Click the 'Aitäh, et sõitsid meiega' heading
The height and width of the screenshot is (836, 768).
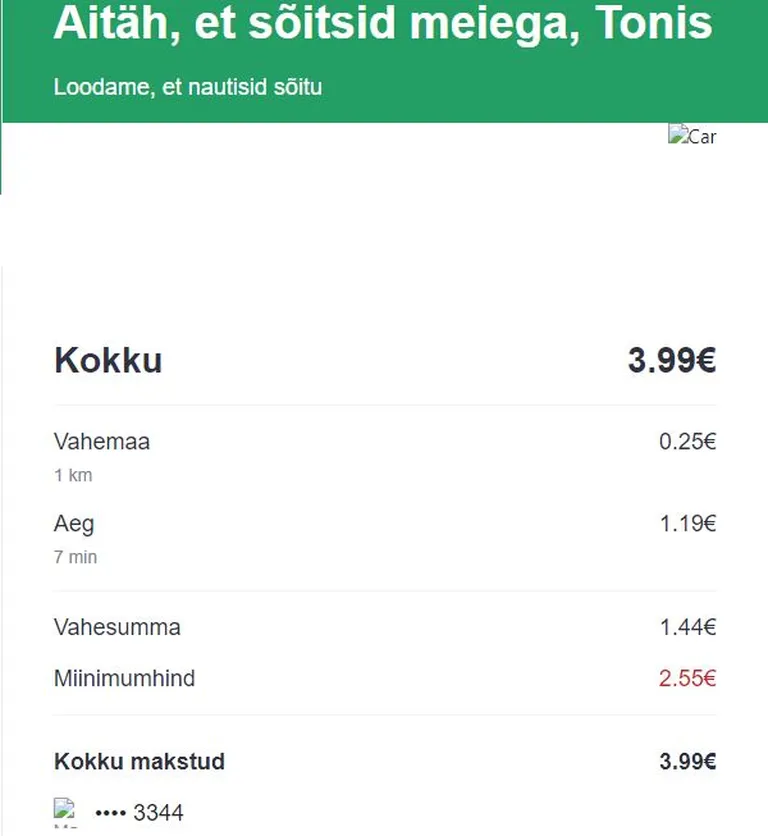(383, 23)
